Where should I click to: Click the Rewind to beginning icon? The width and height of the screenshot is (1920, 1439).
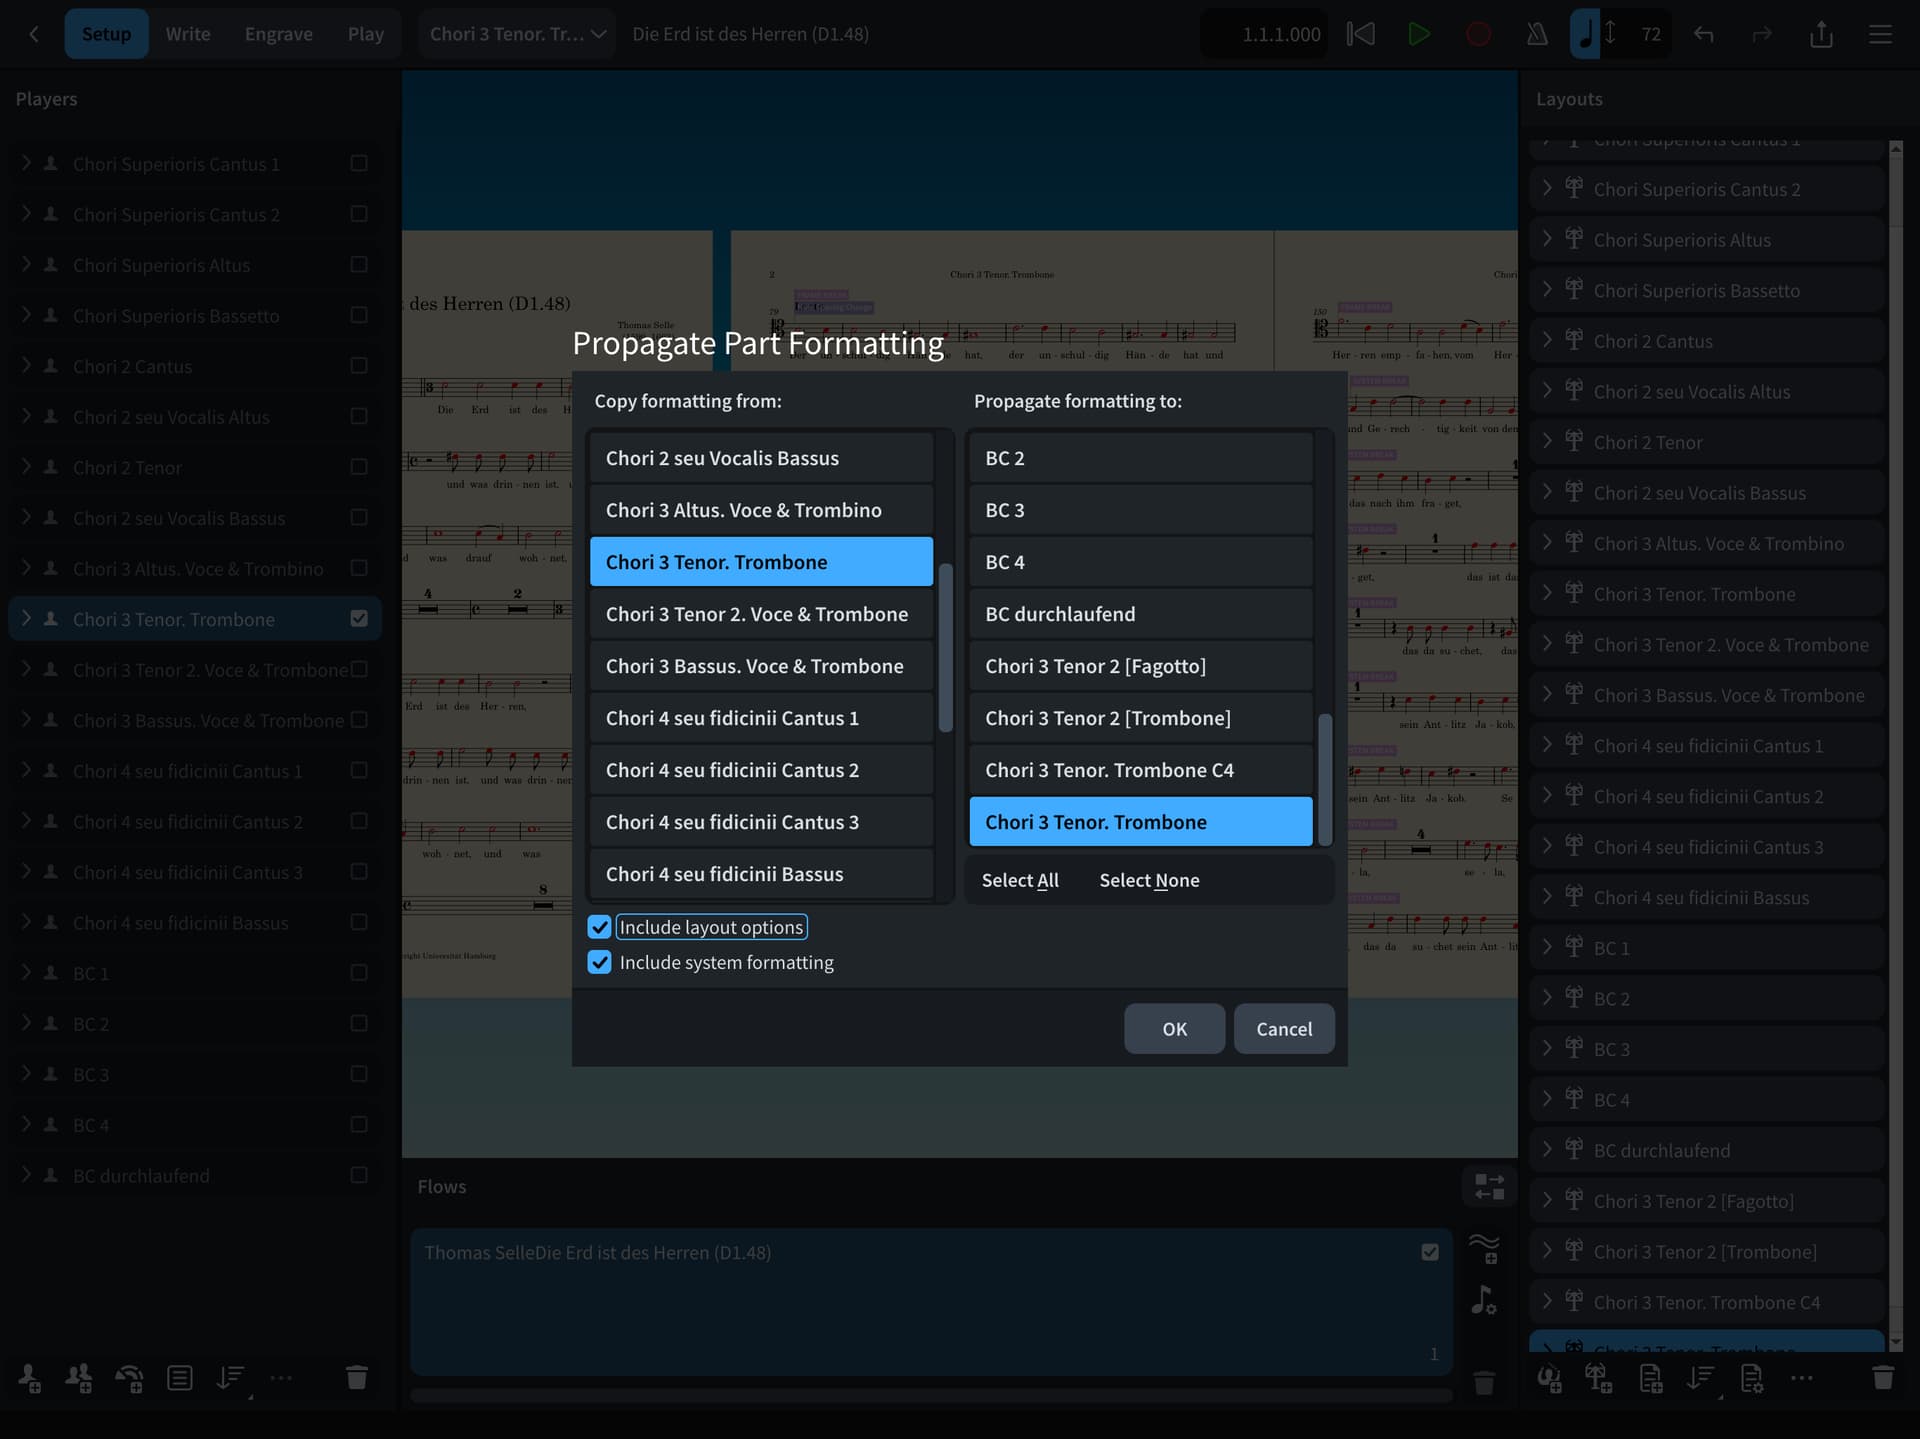click(x=1360, y=34)
